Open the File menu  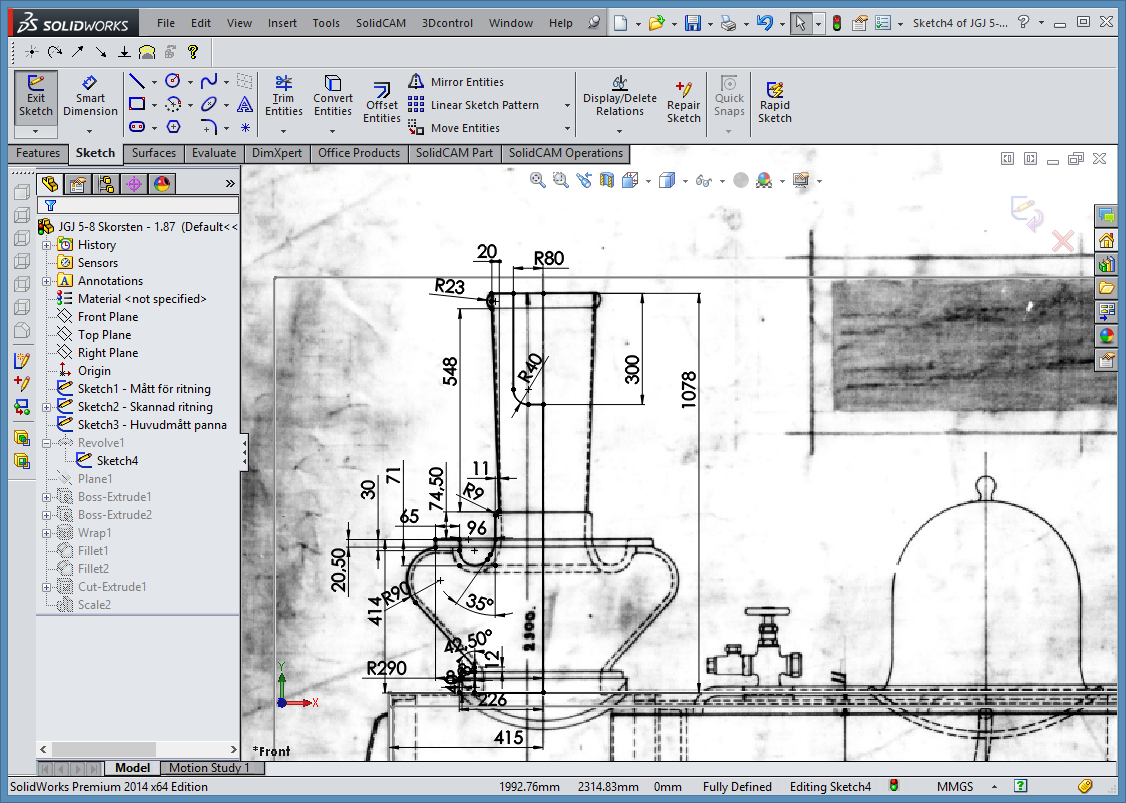pyautogui.click(x=166, y=23)
